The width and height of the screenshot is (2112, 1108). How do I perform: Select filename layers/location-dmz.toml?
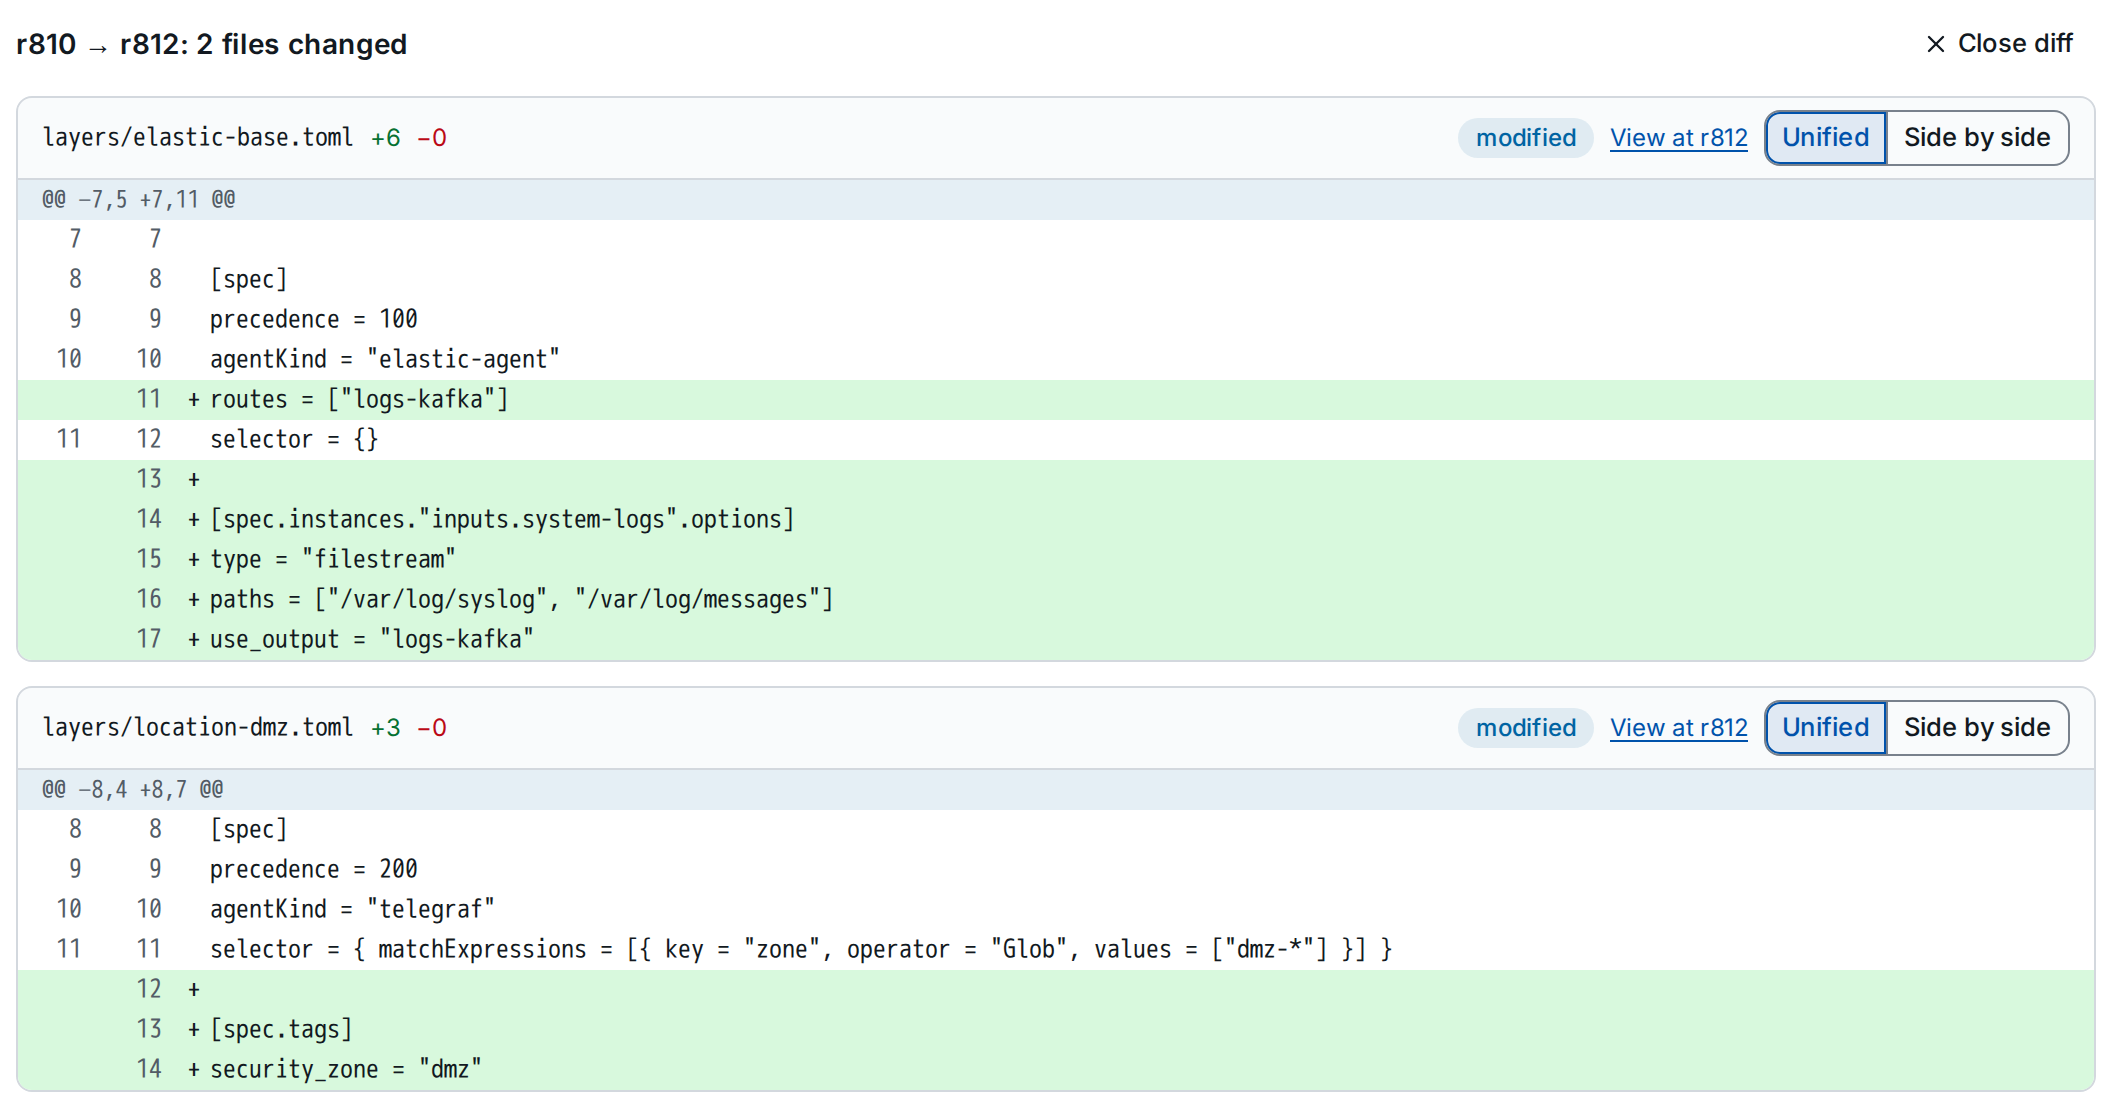click(198, 728)
